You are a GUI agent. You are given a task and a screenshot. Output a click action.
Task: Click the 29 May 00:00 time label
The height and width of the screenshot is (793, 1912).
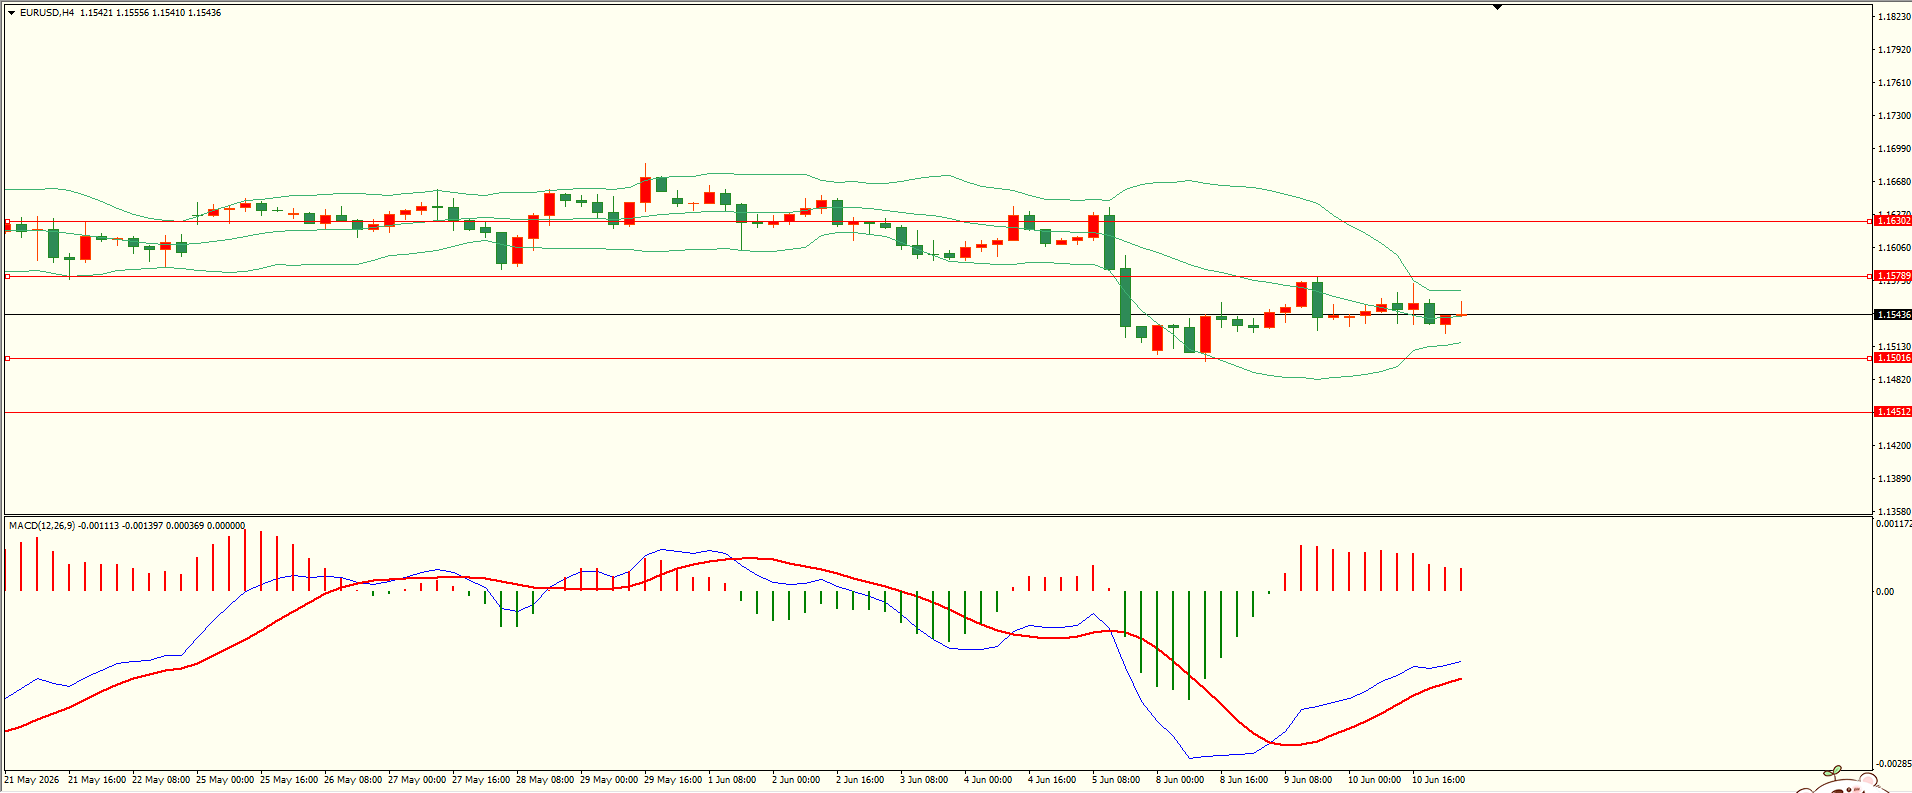[x=609, y=780]
